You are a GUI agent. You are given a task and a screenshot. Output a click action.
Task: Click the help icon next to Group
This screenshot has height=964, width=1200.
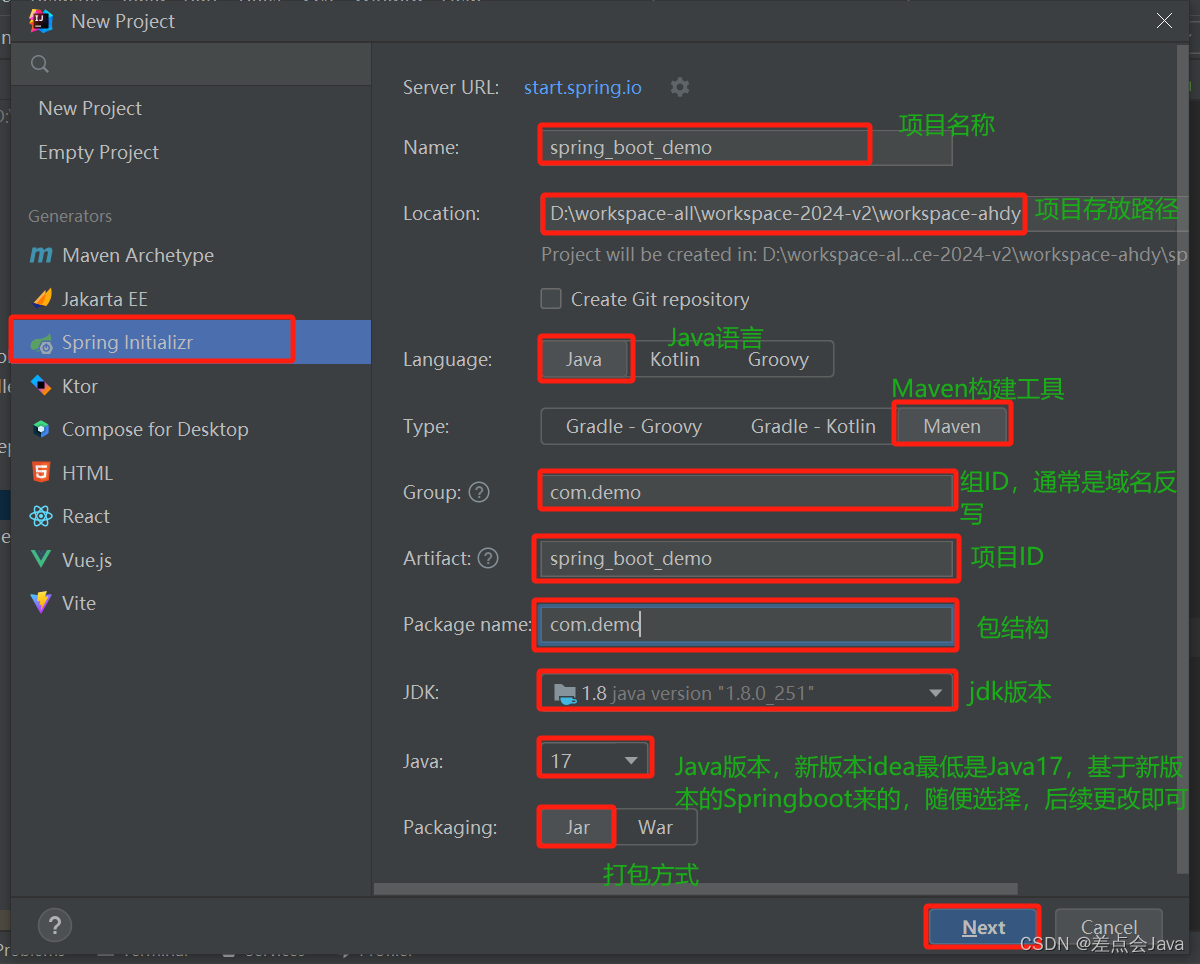(479, 492)
